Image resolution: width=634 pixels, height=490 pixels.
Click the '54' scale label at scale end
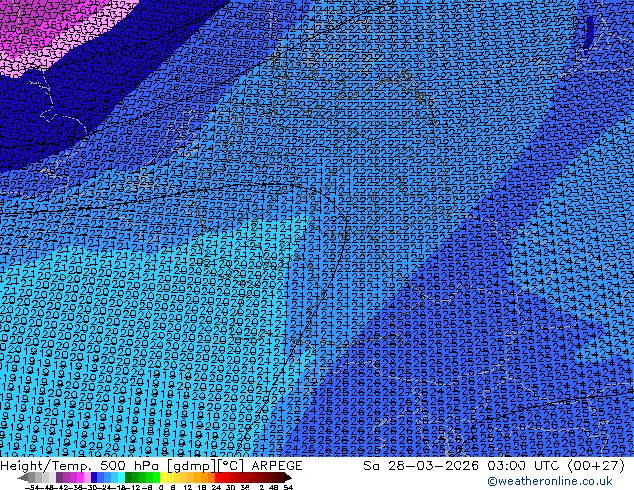(288, 487)
